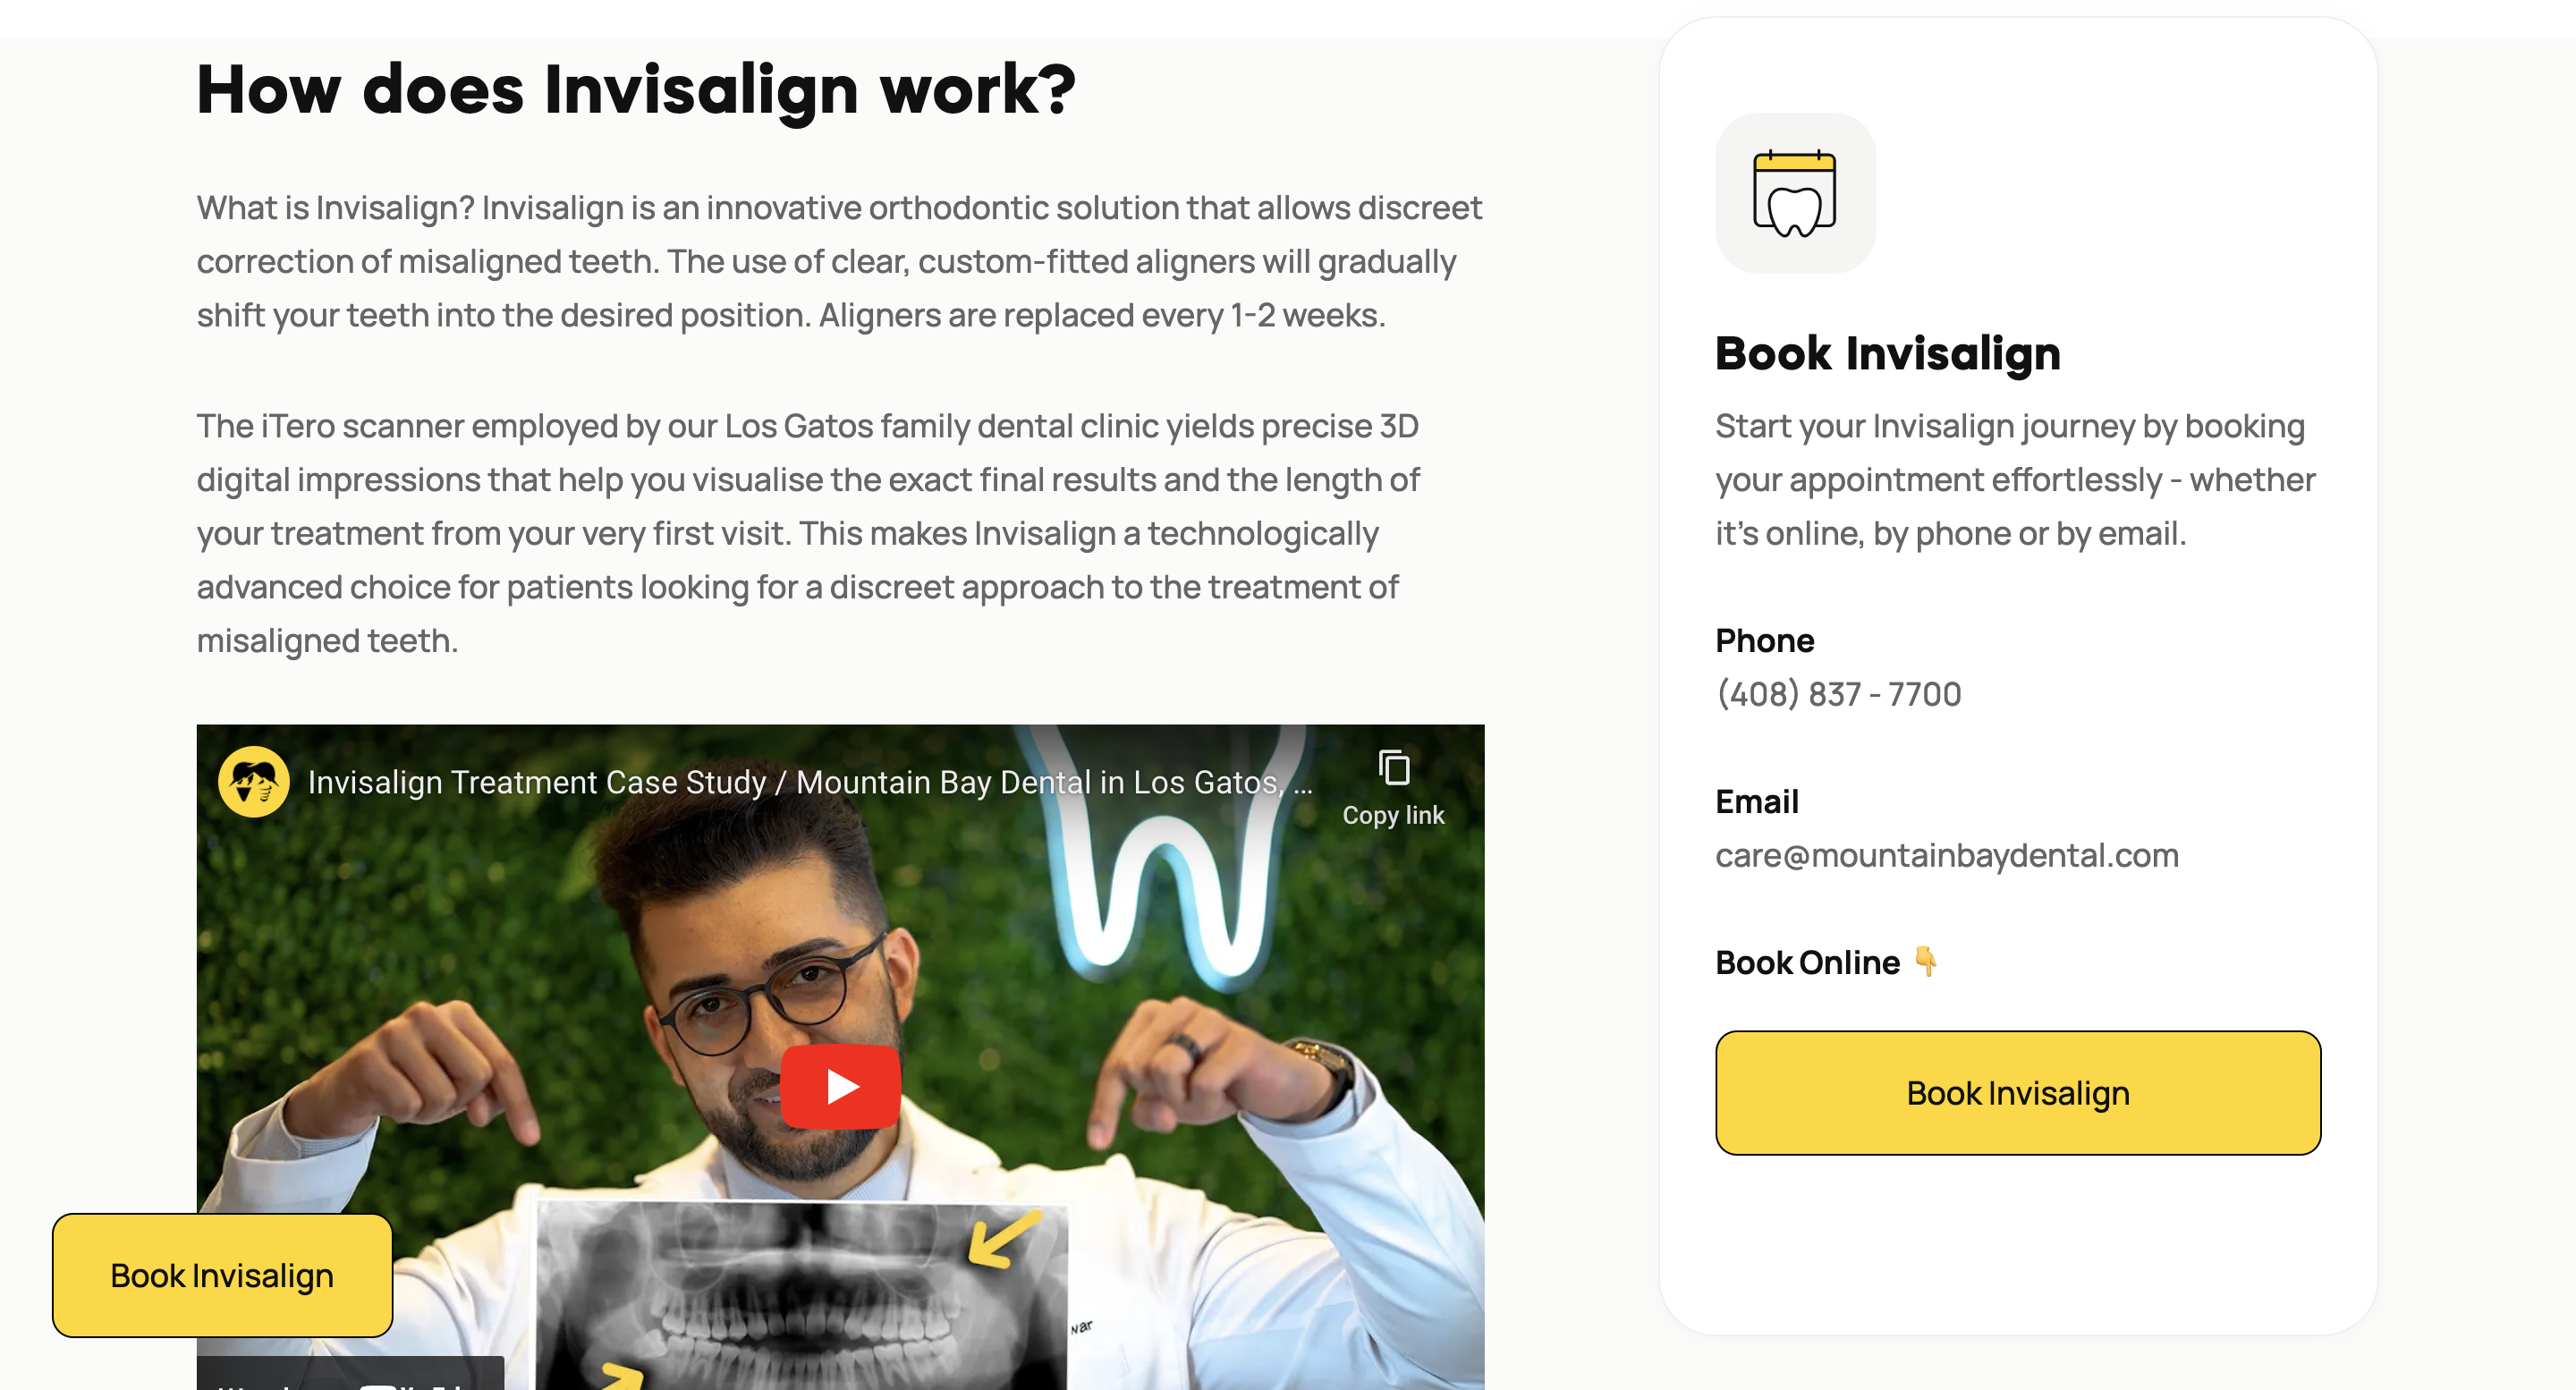This screenshot has width=2576, height=1390.
Task: Click the pointing-down hand emoji
Action: point(1926,961)
